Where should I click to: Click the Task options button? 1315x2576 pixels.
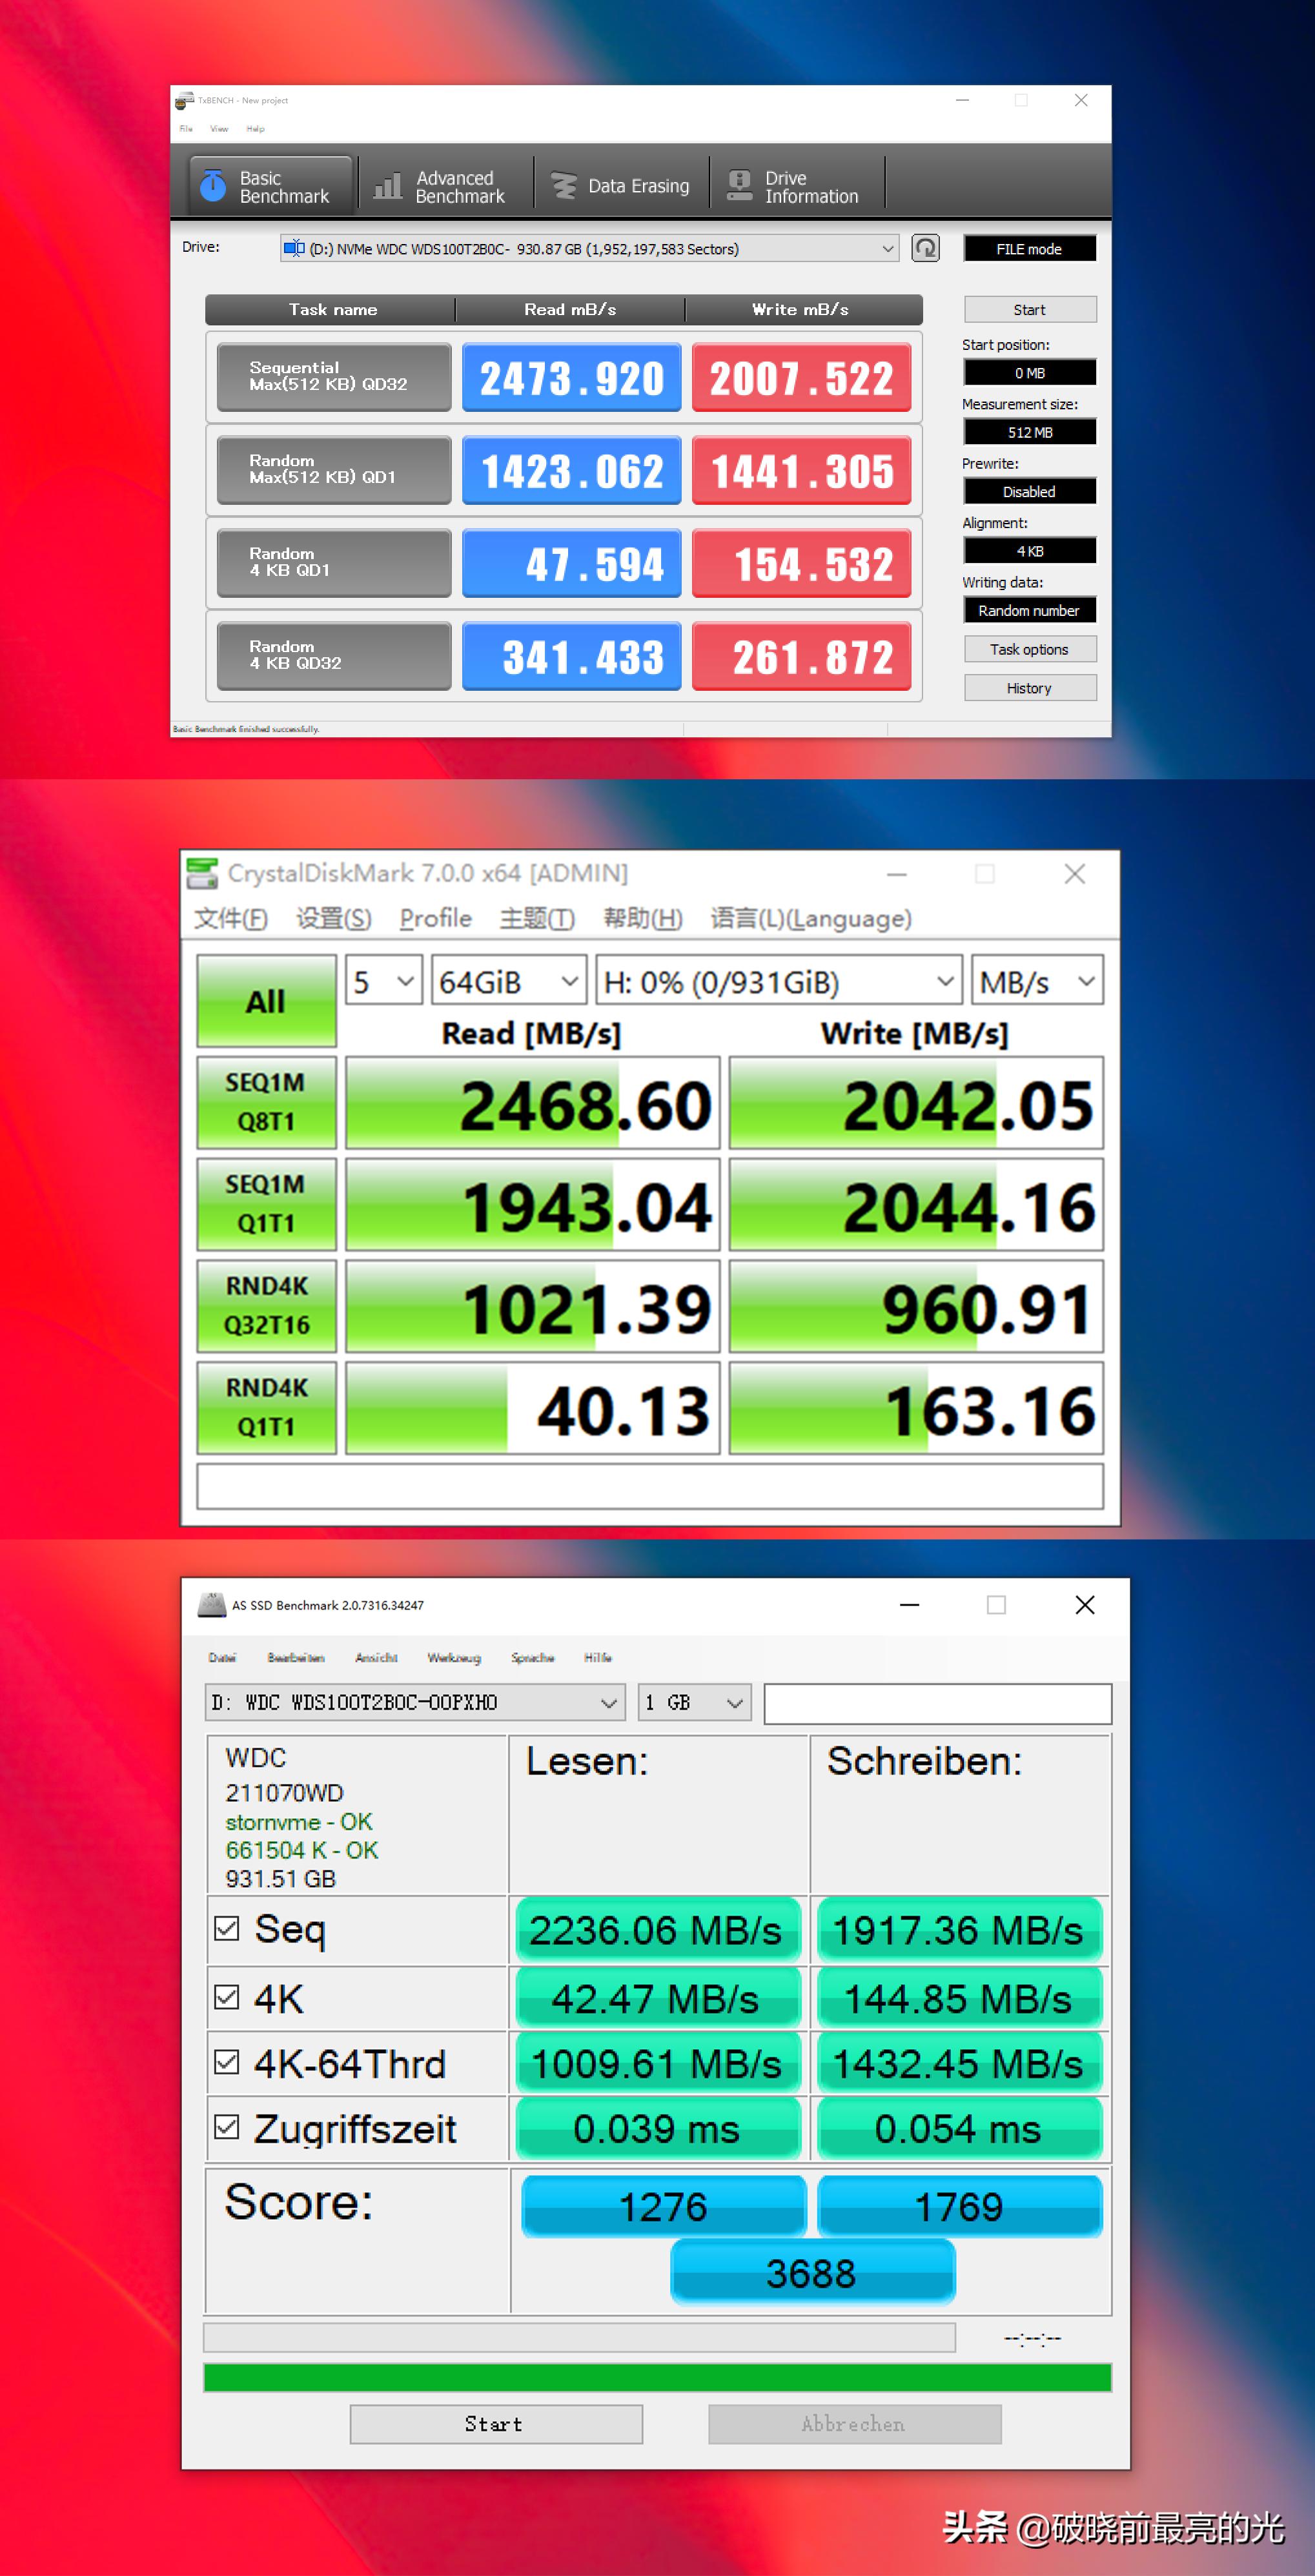pos(1029,649)
